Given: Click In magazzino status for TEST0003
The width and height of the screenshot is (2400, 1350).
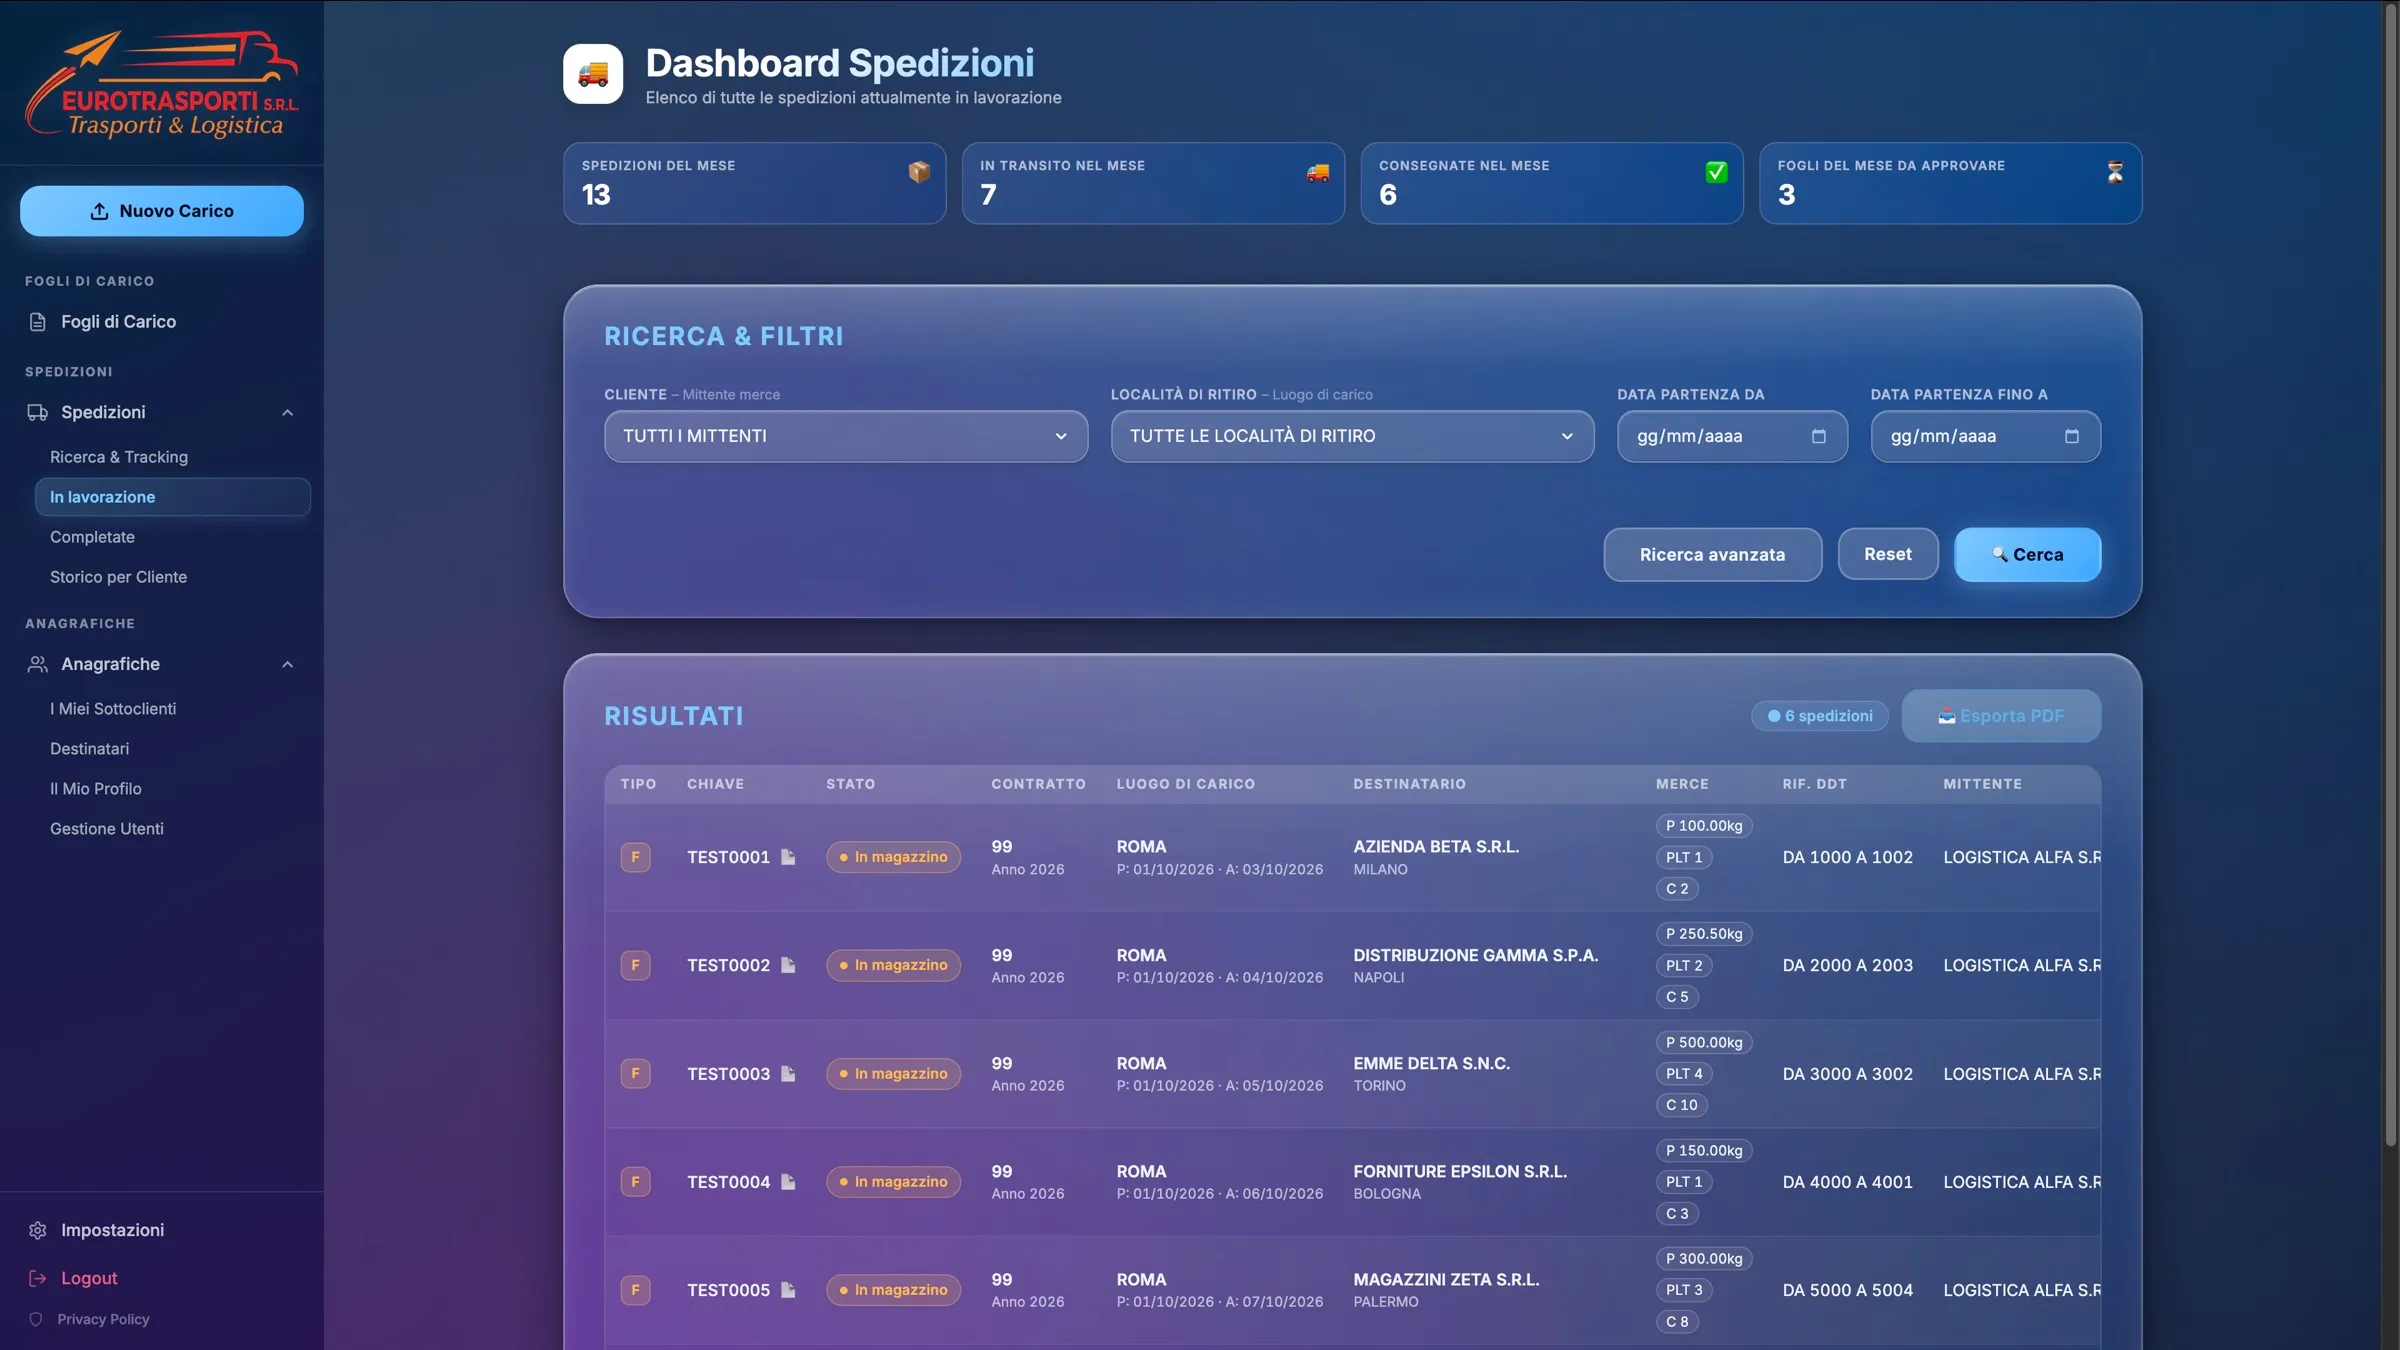Looking at the screenshot, I should [x=893, y=1073].
